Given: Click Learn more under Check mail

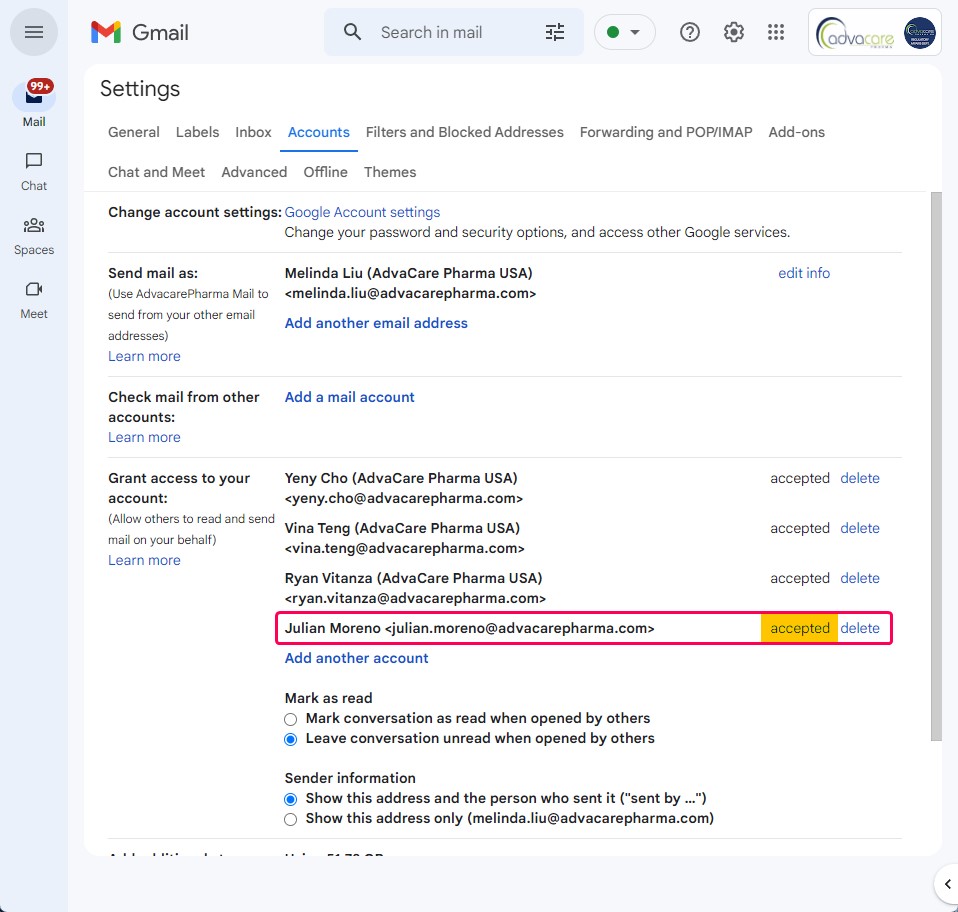Looking at the screenshot, I should click(144, 437).
